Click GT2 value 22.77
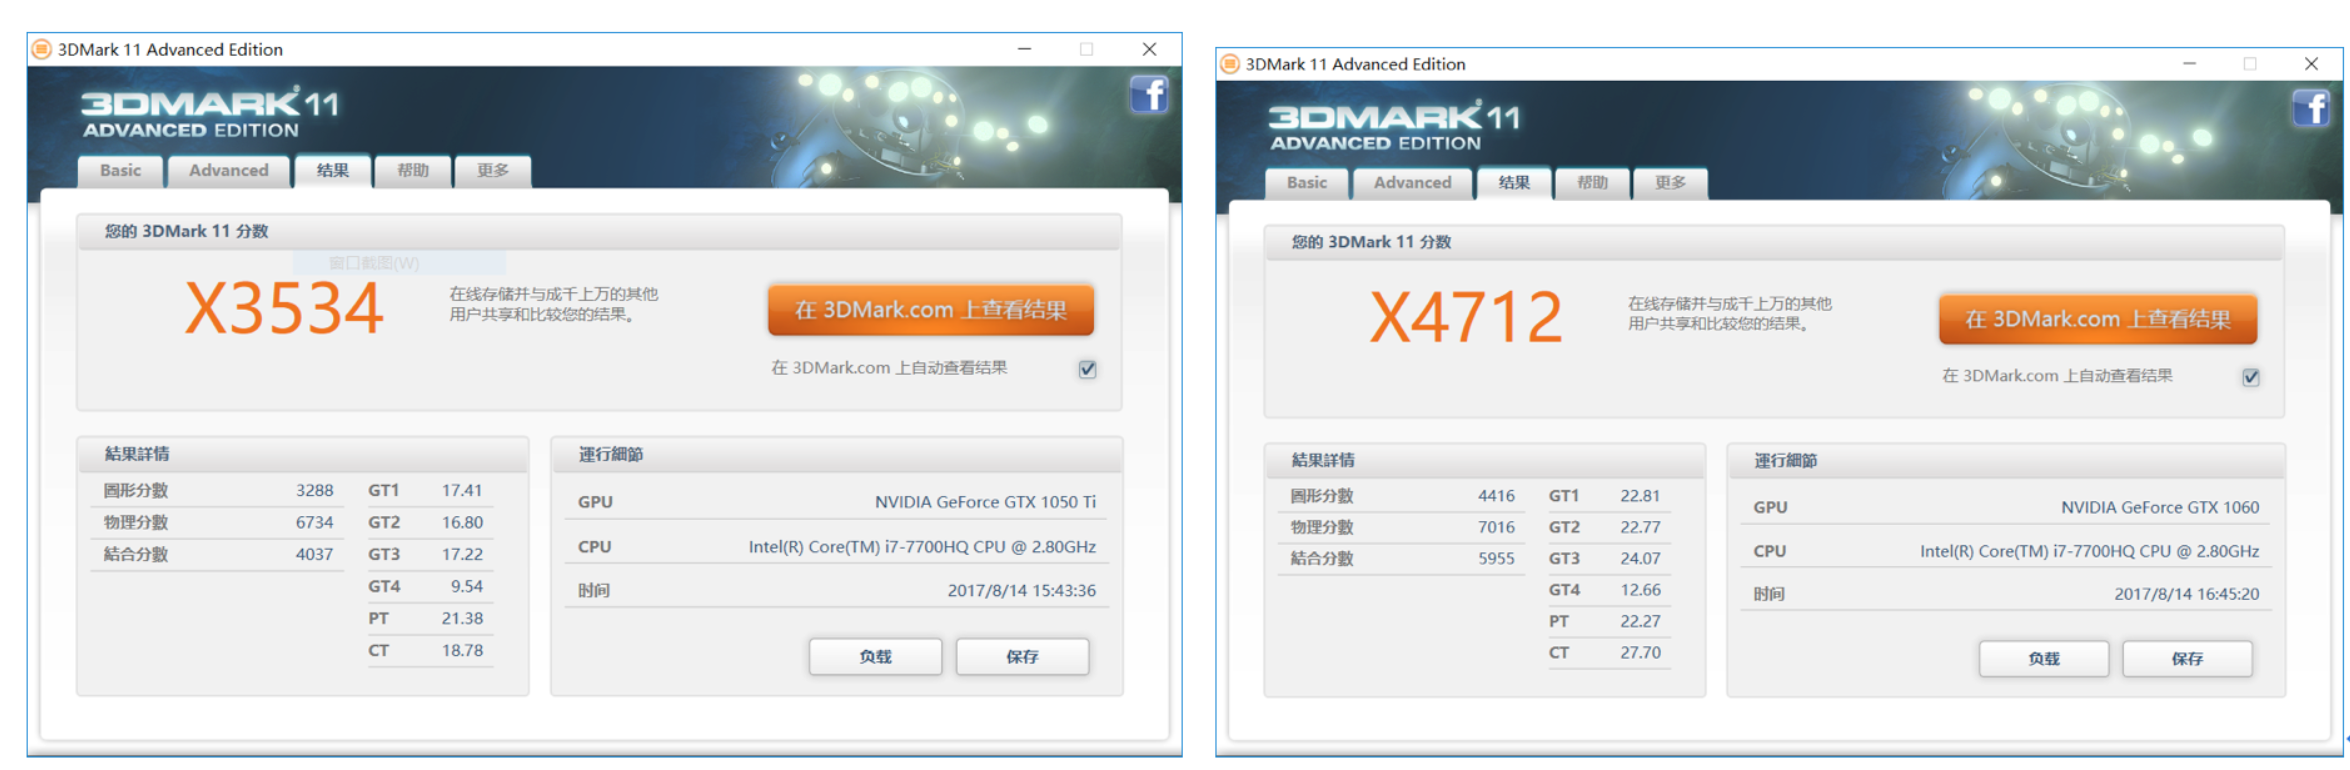This screenshot has width=2350, height=770. tap(1640, 528)
